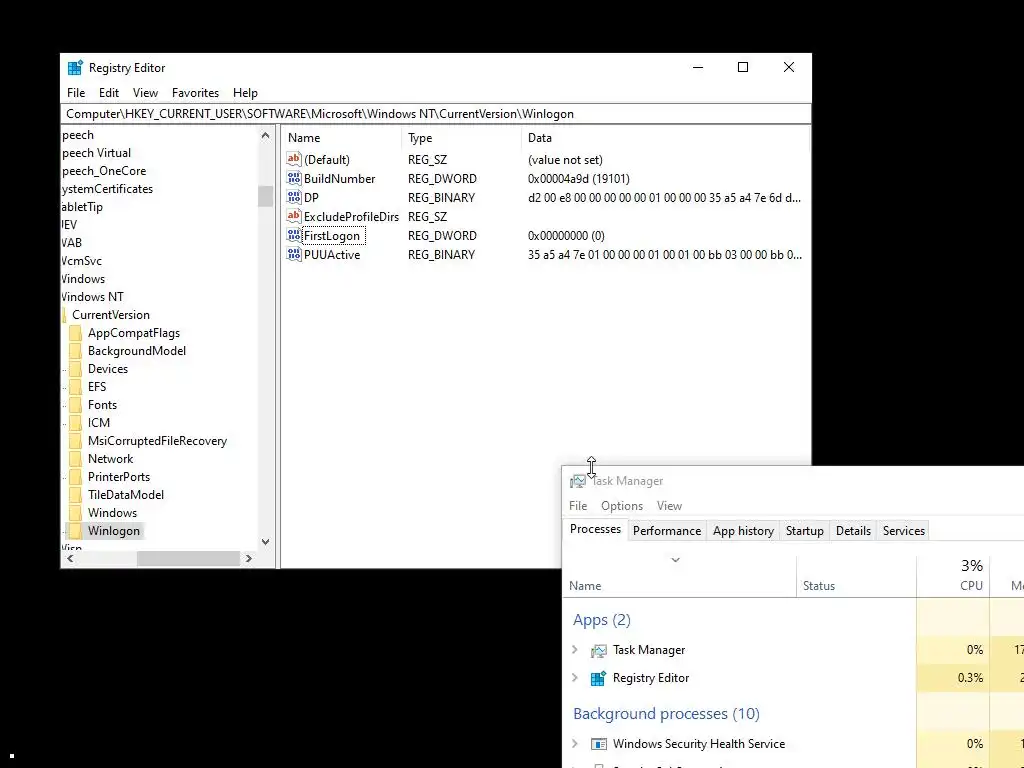Image resolution: width=1024 pixels, height=768 pixels.
Task: Click the FirstLogon DWORD value icon
Action: pyautogui.click(x=294, y=235)
